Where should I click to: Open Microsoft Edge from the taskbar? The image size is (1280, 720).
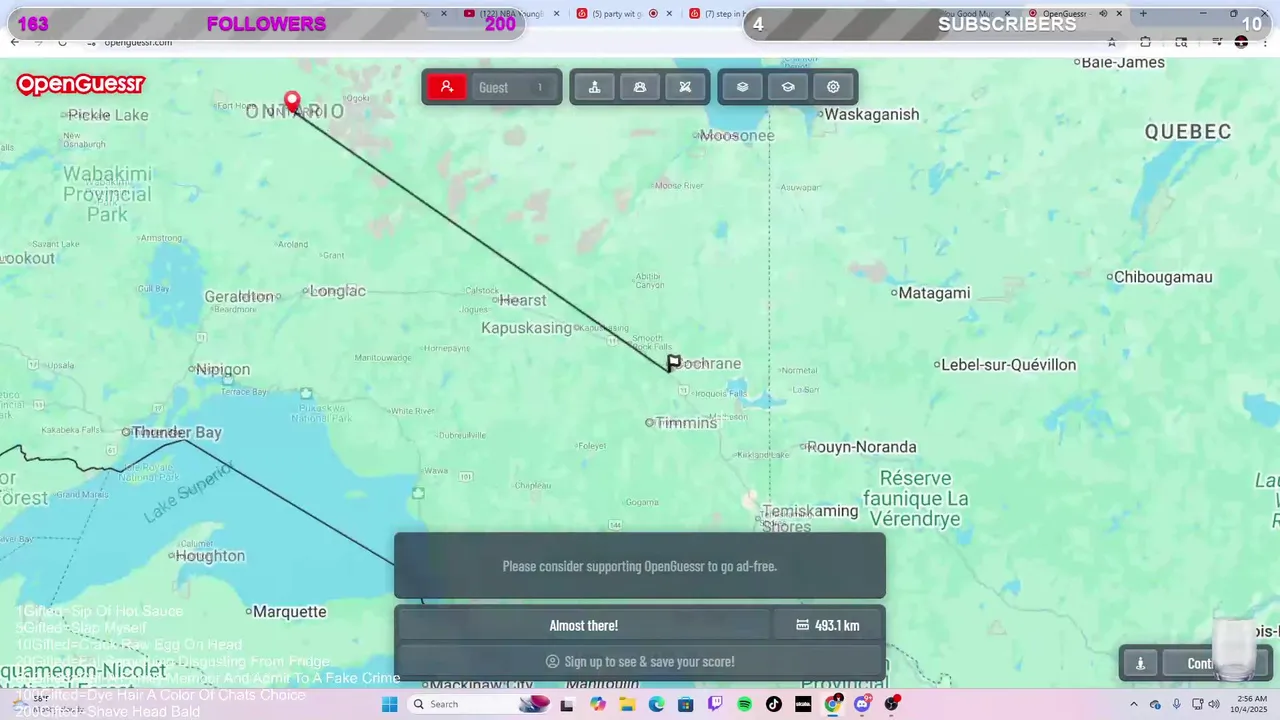tap(656, 704)
